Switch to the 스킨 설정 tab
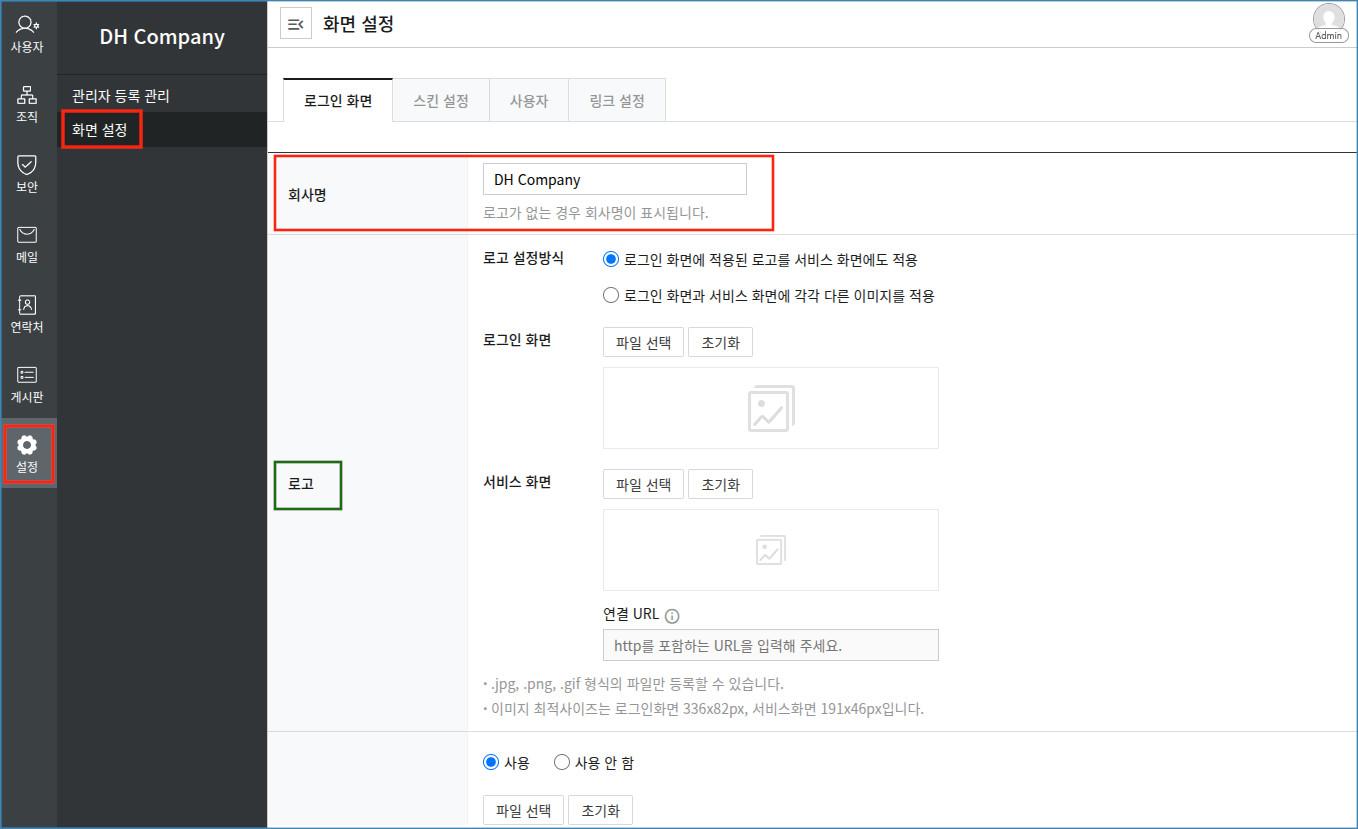The image size is (1358, 829). (441, 101)
